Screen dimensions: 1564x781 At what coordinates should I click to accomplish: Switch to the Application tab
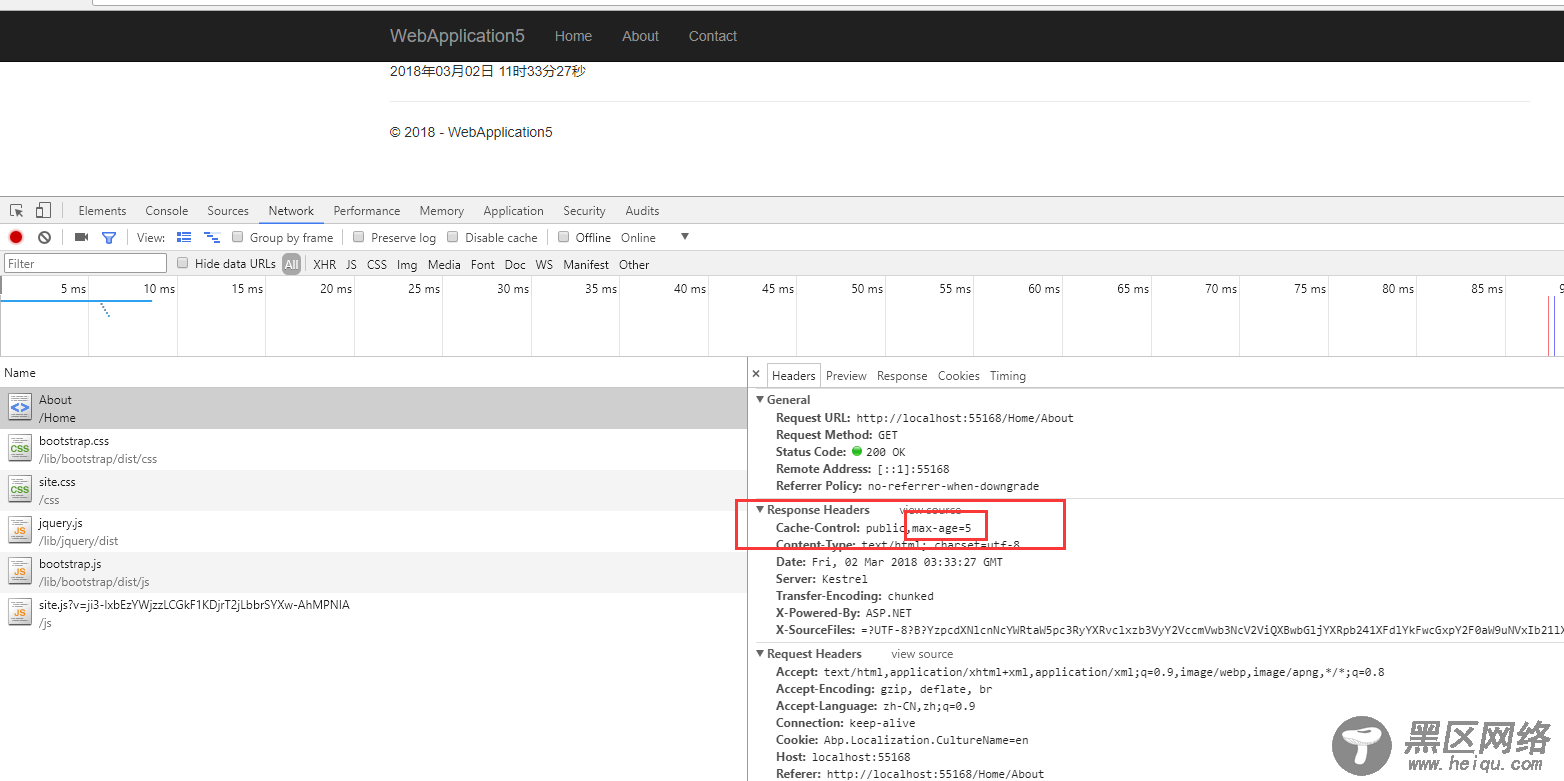pyautogui.click(x=513, y=211)
